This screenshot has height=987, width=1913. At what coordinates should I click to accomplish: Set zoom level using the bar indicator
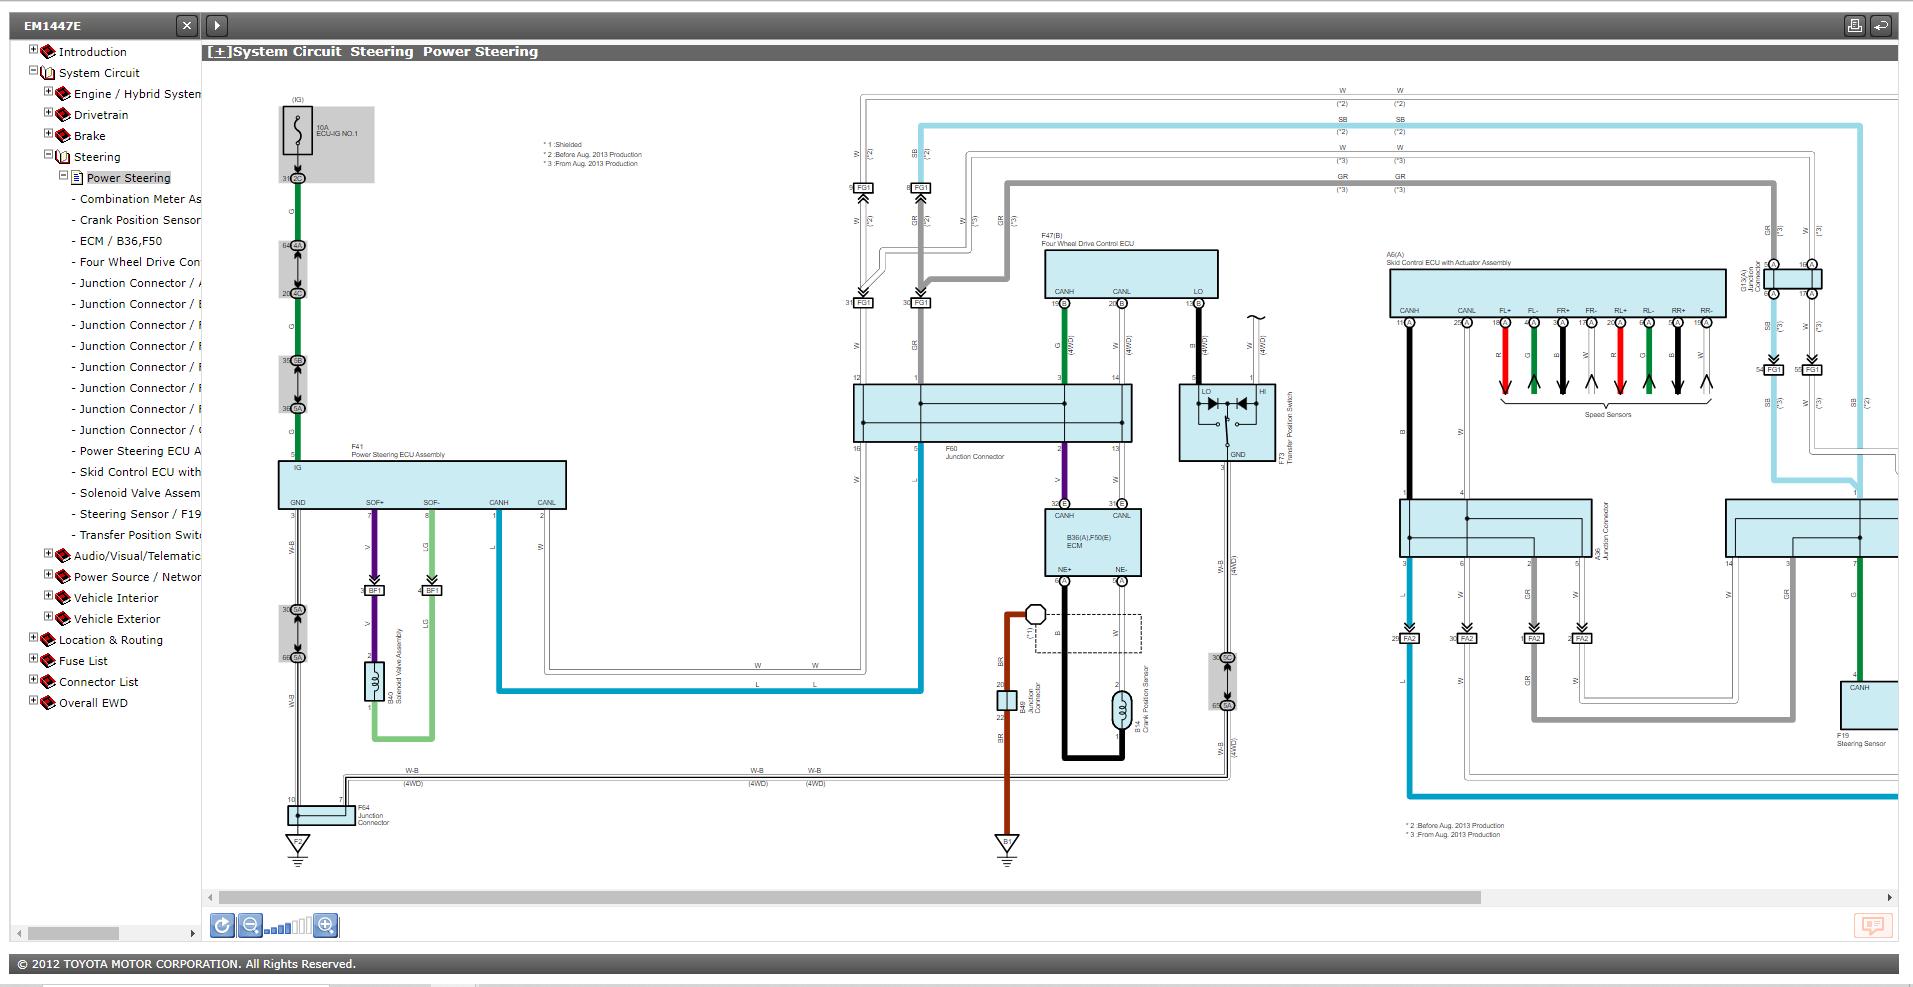pos(288,926)
